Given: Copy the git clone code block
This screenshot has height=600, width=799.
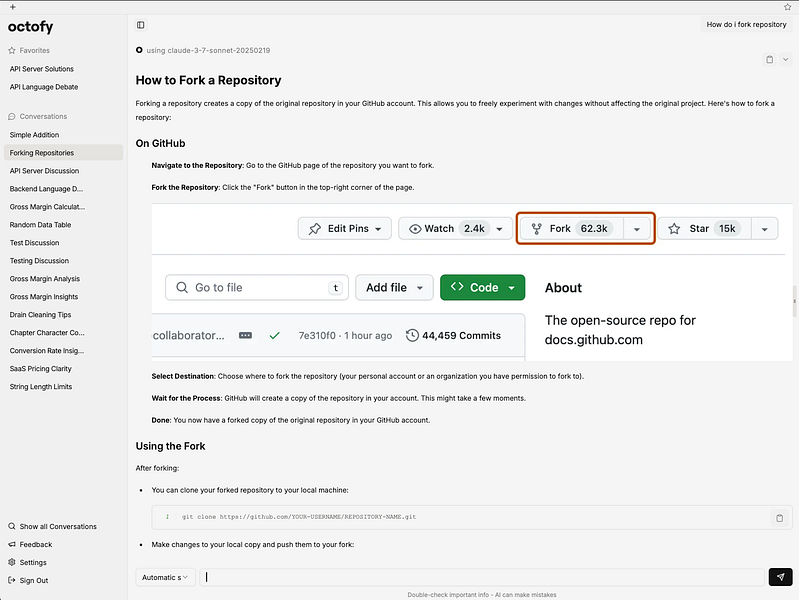Looking at the screenshot, I should point(779,517).
